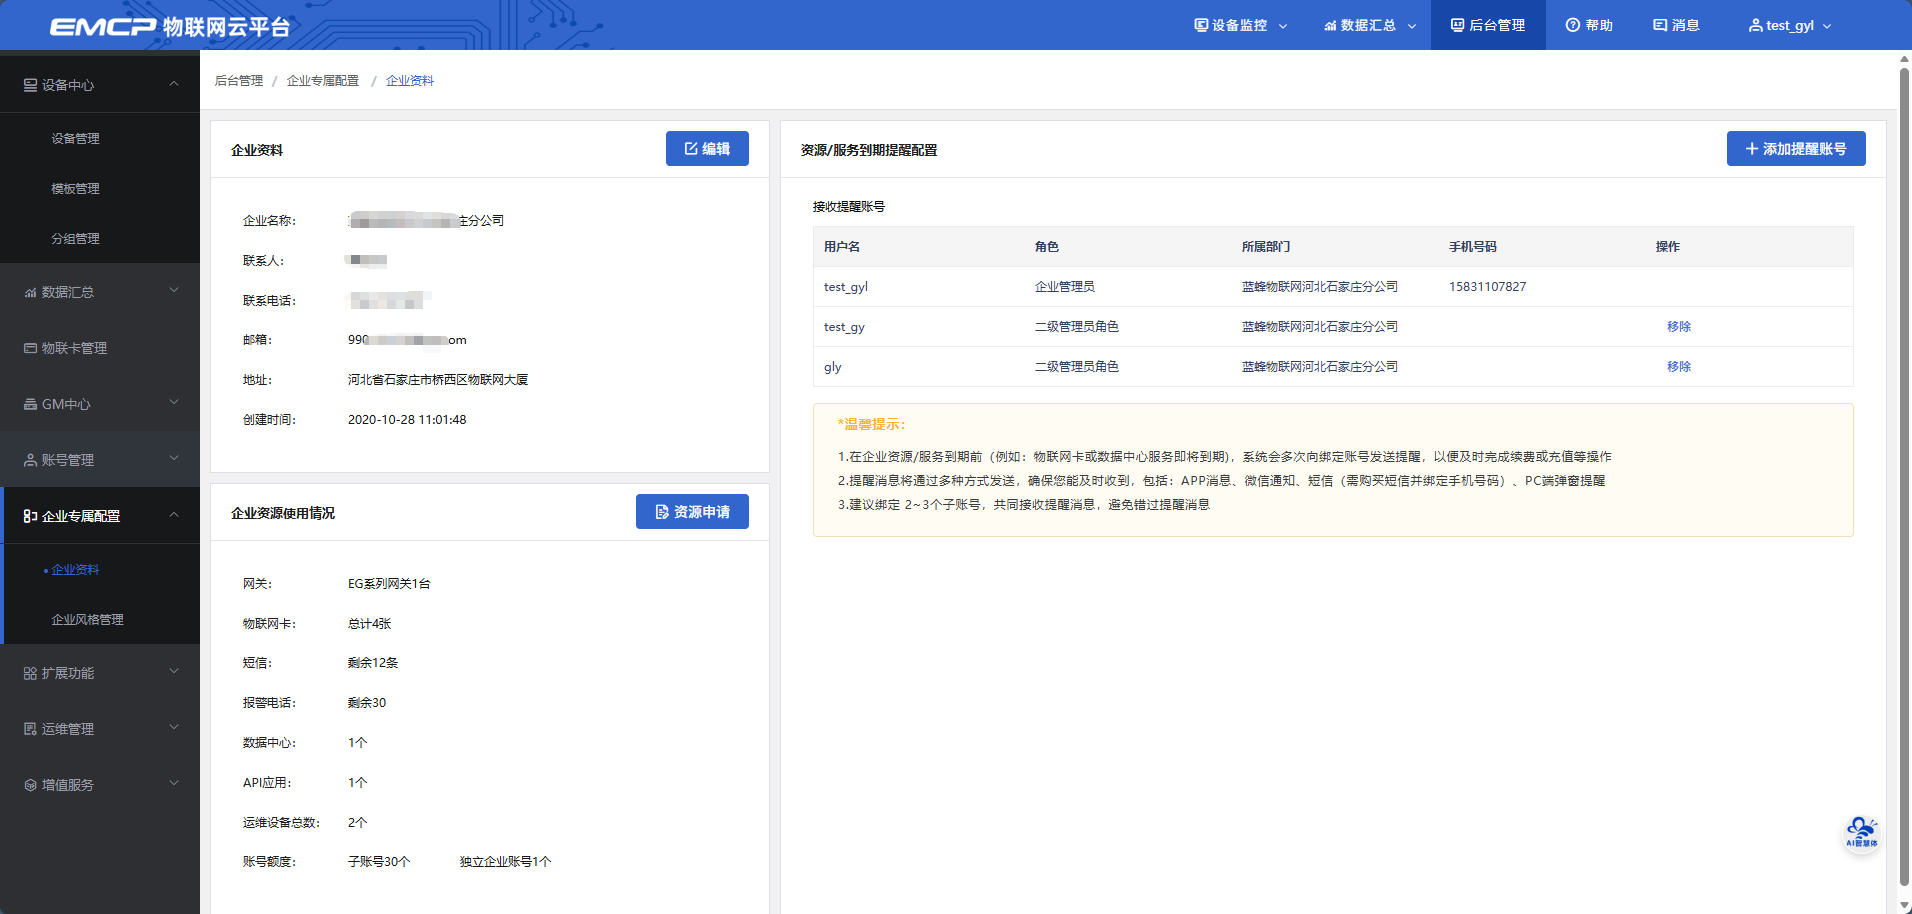Select 企业风格管理 in sidebar
Image resolution: width=1912 pixels, height=914 pixels.
pyautogui.click(x=88, y=619)
